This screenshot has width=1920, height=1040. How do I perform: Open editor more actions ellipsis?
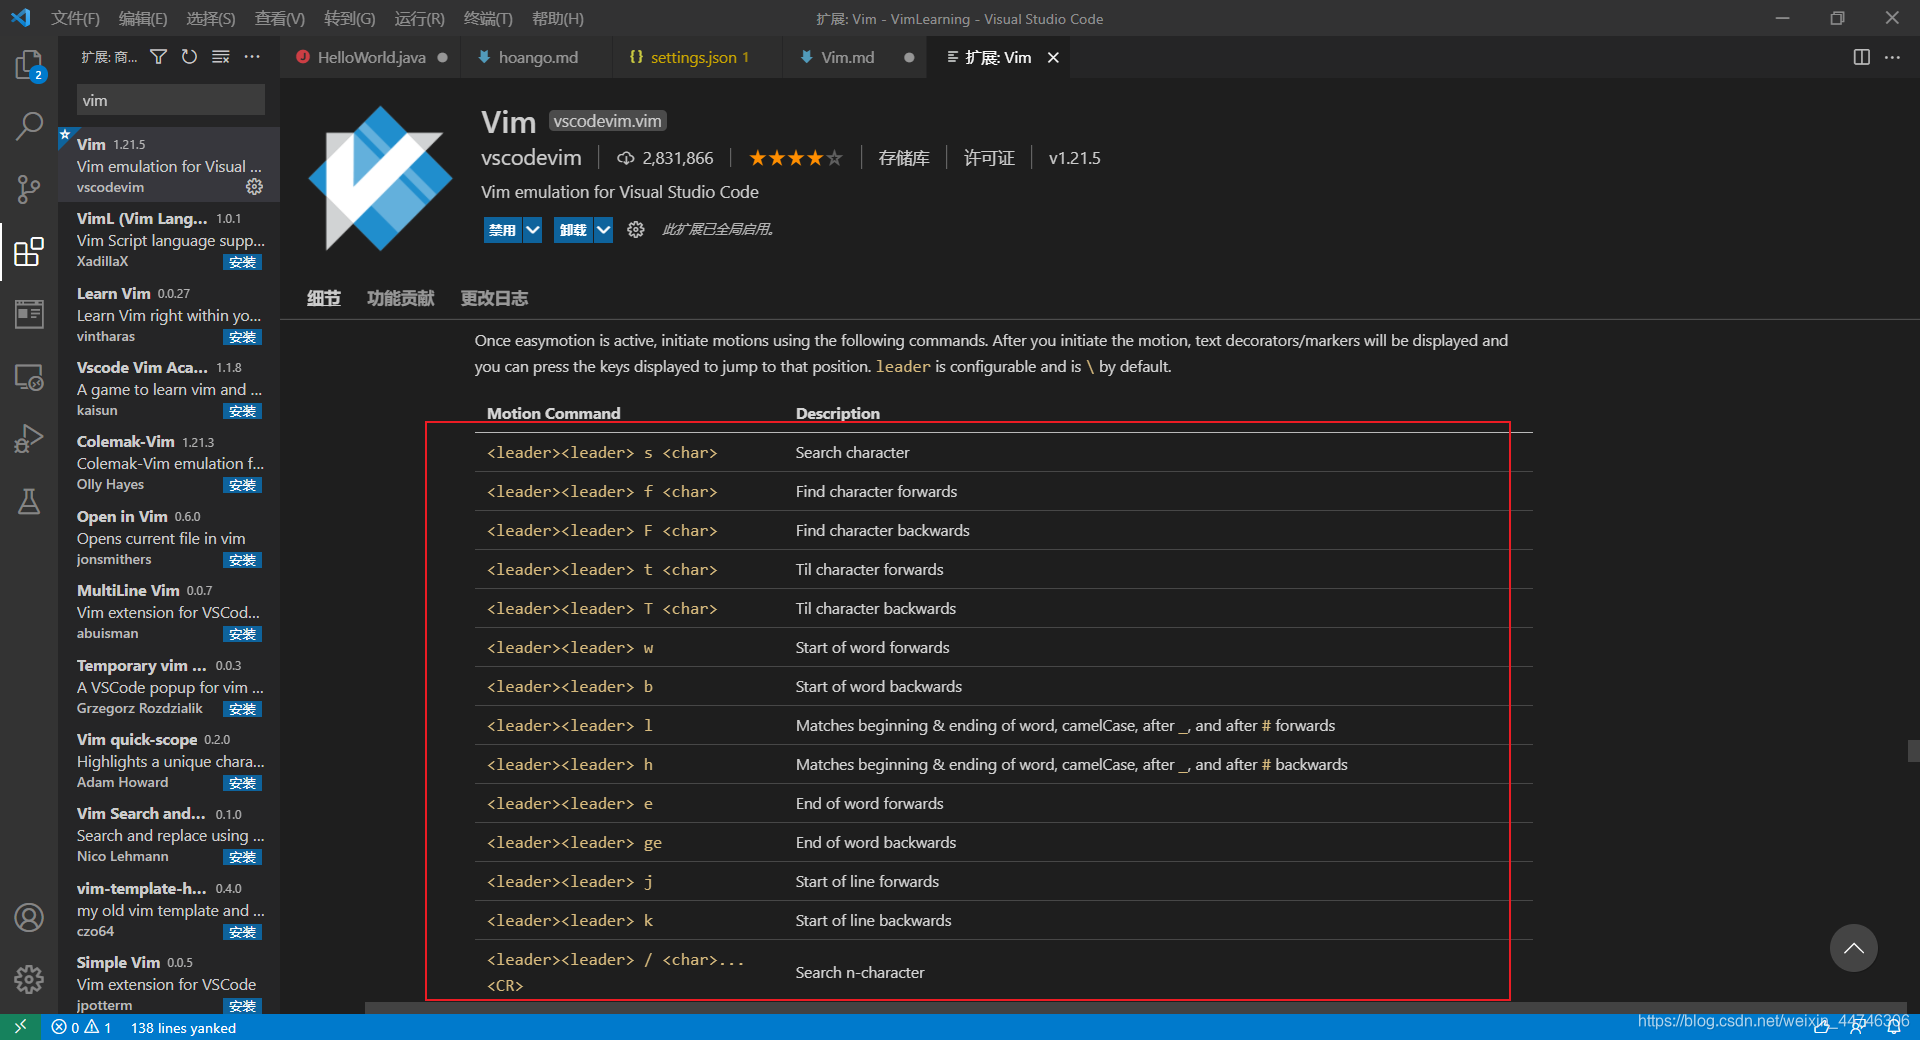tap(1892, 57)
